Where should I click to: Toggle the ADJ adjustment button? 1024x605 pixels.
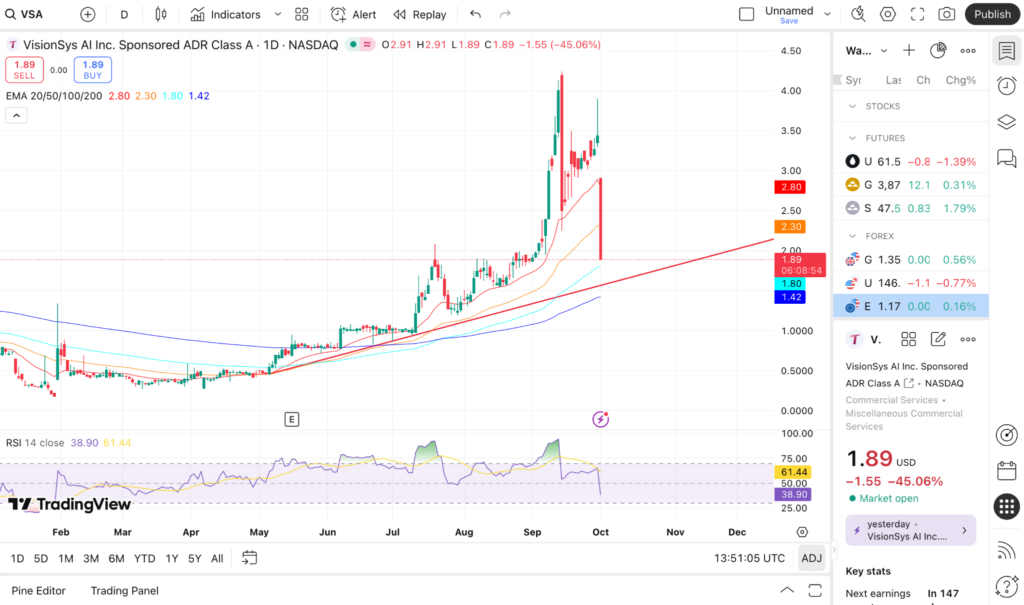click(809, 558)
